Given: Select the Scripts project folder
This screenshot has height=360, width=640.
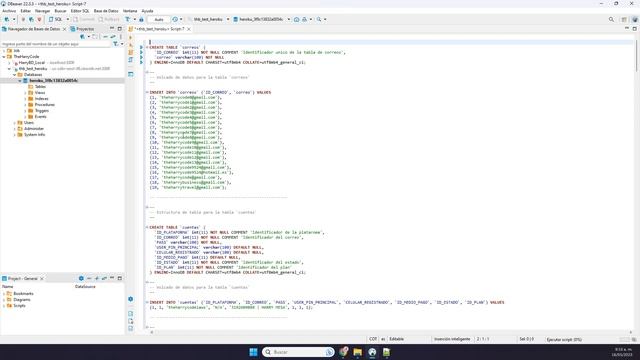Looking at the screenshot, I should (19, 306).
